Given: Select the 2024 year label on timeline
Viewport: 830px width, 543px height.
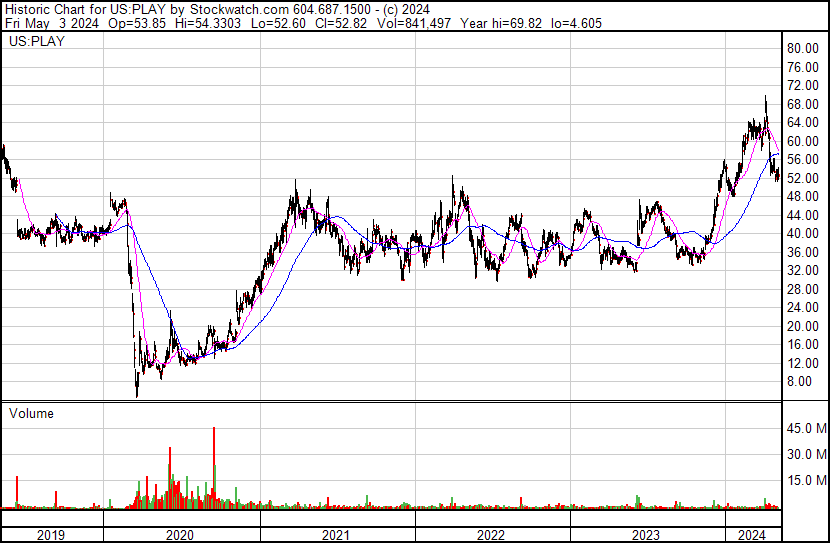Looking at the screenshot, I should (752, 535).
